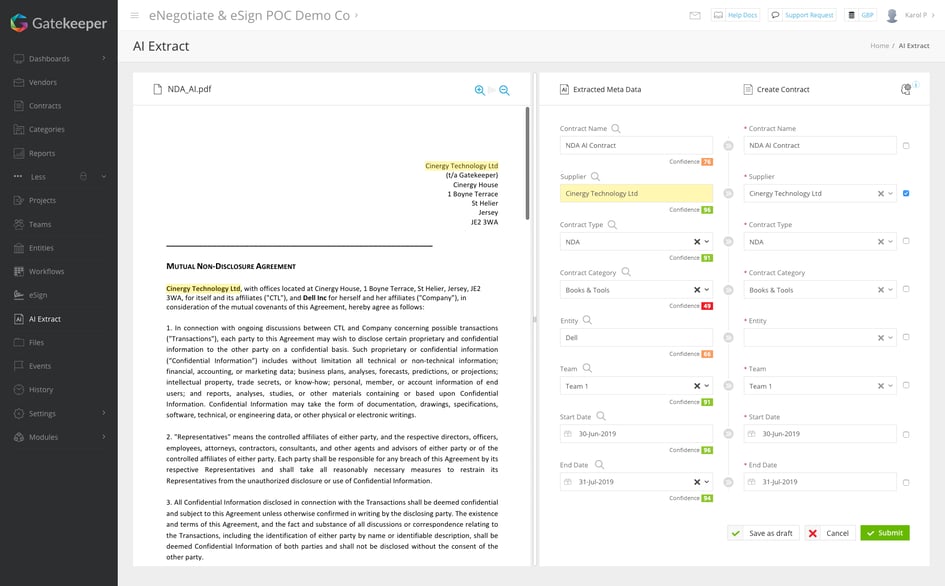Screen dimensions: 945x586
Task: Click the AI assistant icon near Create Contract
Action: (x=906, y=88)
